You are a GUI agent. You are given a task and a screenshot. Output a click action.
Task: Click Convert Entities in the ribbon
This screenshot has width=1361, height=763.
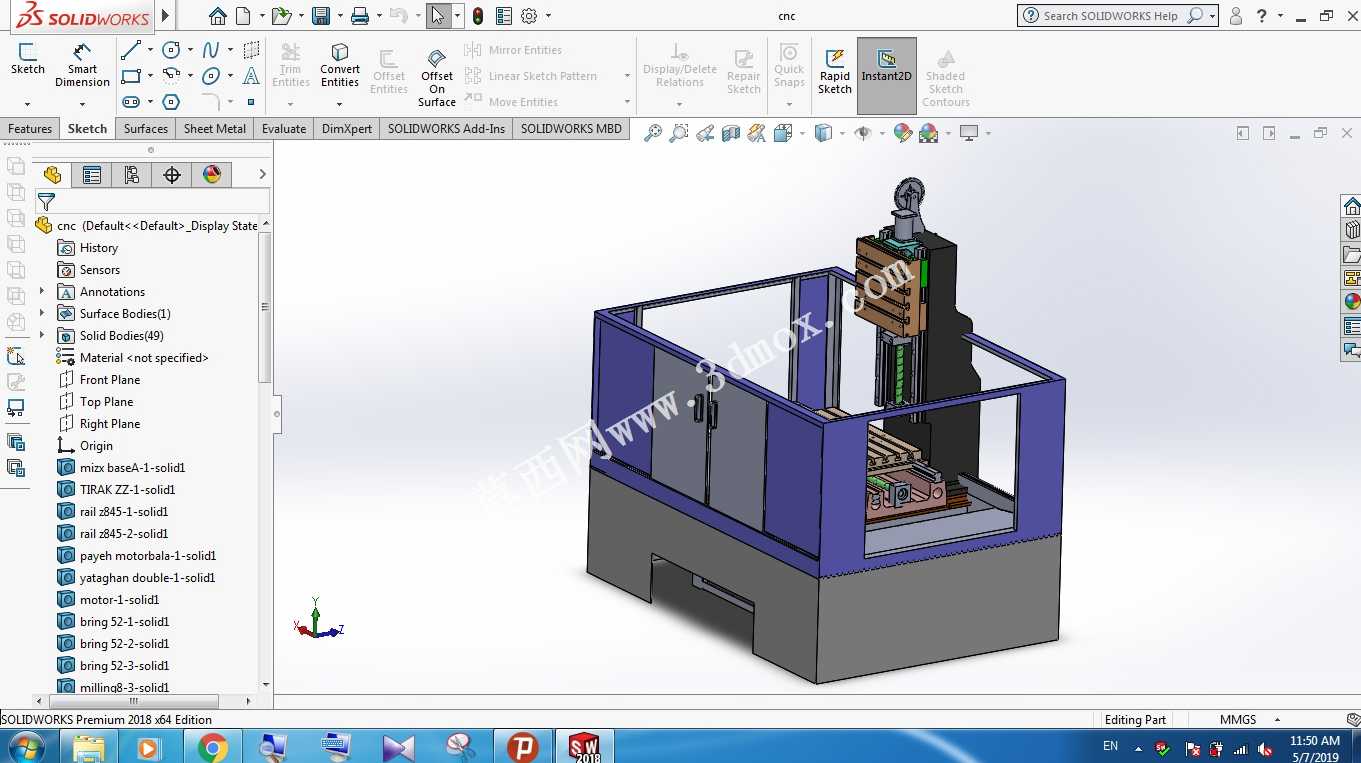tap(340, 65)
